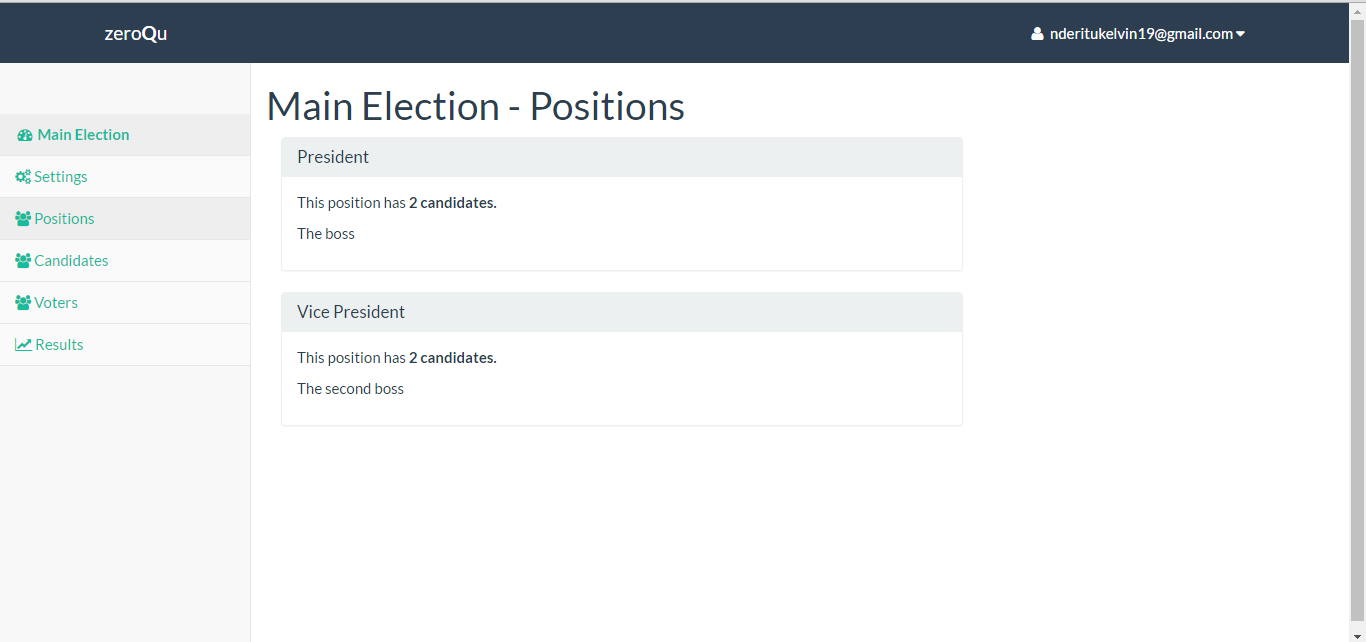The image size is (1366, 642).
Task: Open the Candidates sidebar link
Action: 125,261
